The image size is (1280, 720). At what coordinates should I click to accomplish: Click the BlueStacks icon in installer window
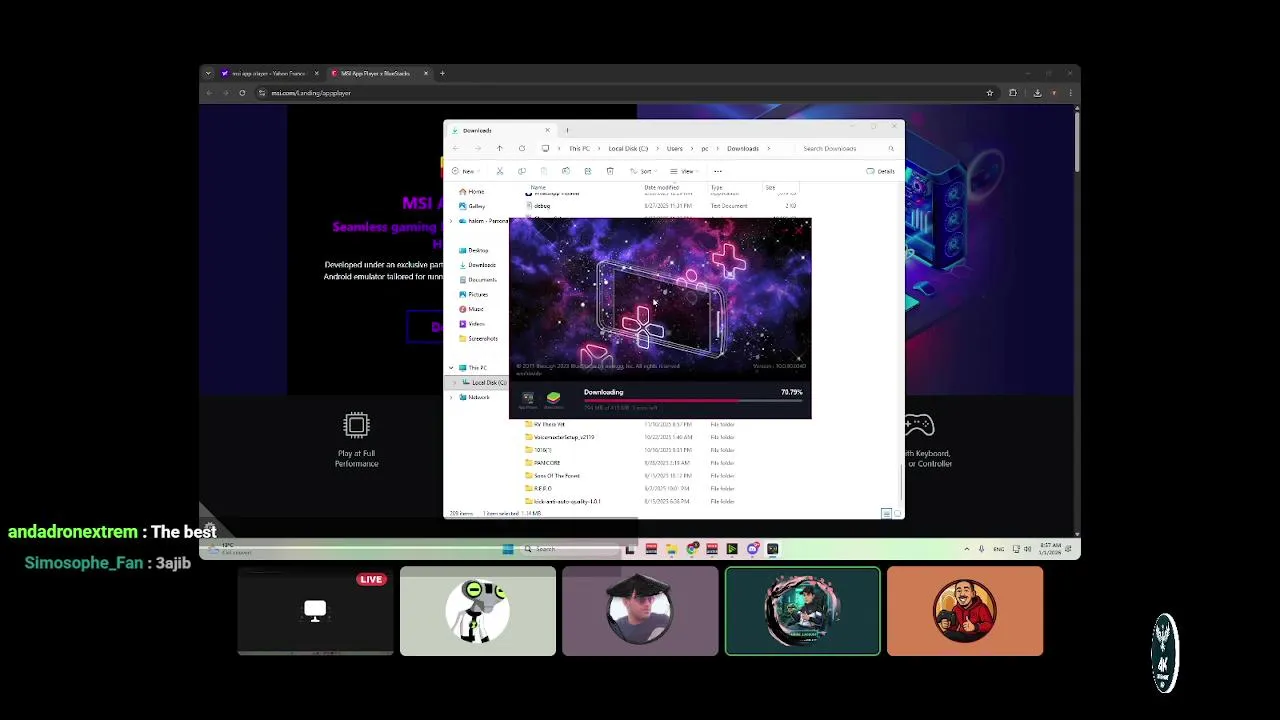(553, 399)
